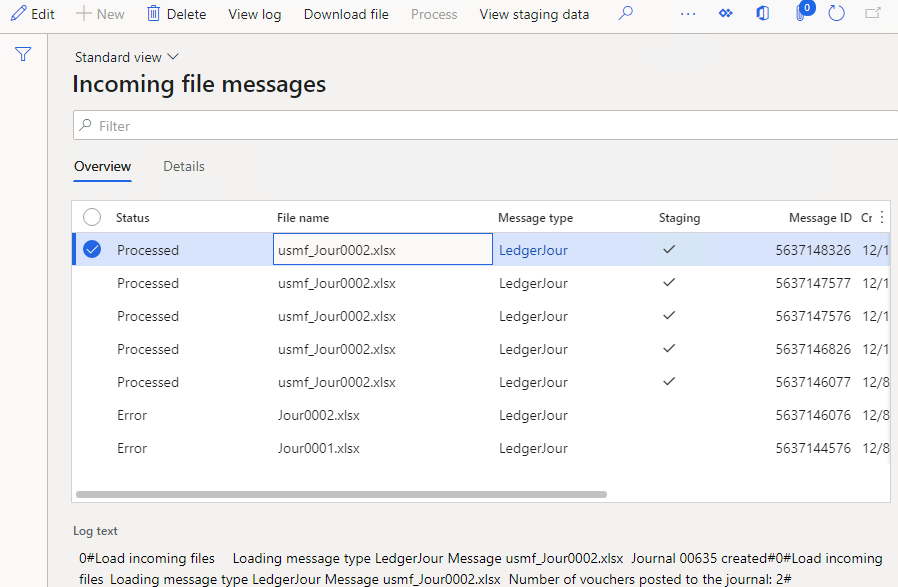
Task: Uncheck the selected row 5637148326 checkmark
Action: point(92,249)
